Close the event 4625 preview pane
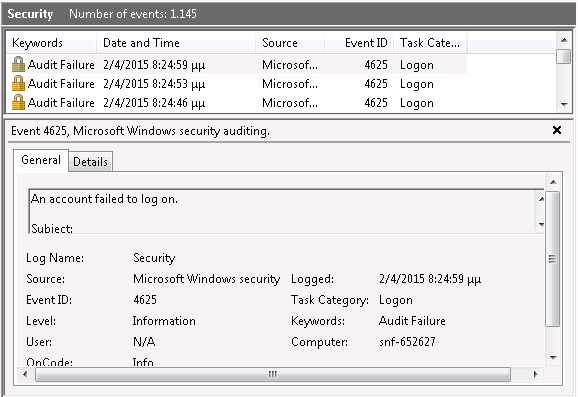578x397 pixels. pos(557,130)
